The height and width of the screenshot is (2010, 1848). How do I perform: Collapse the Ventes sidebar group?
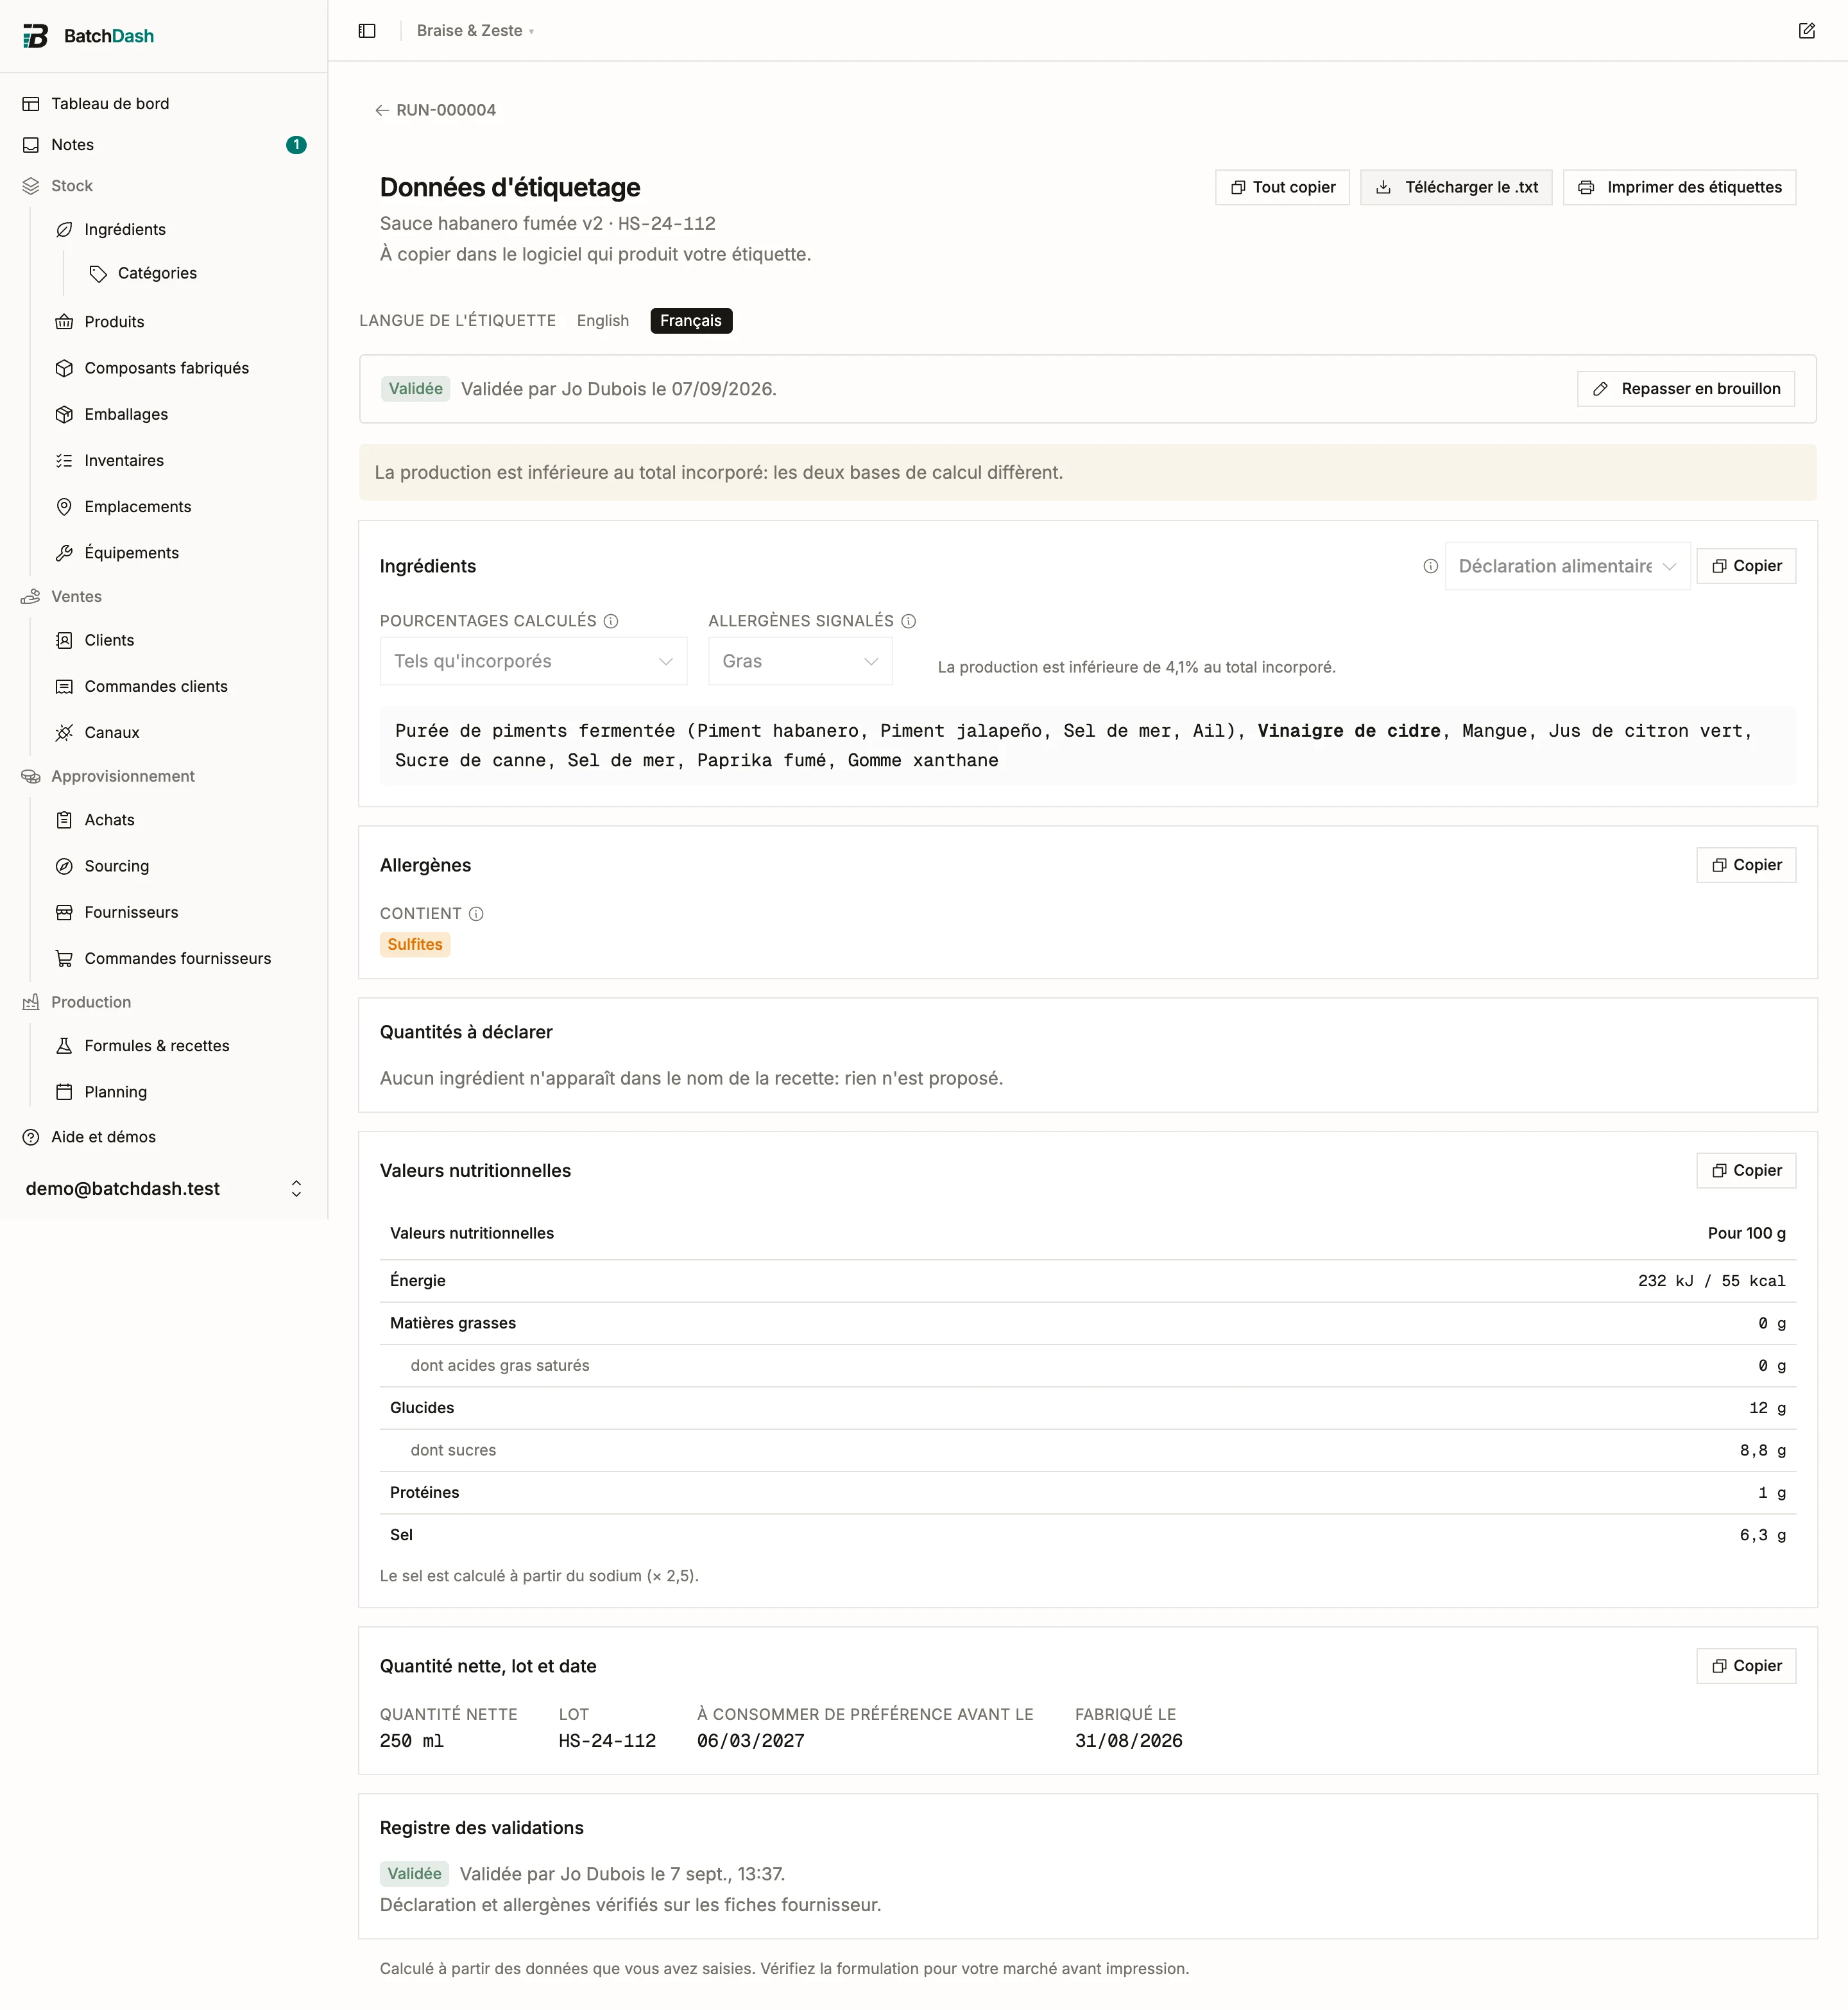76,597
